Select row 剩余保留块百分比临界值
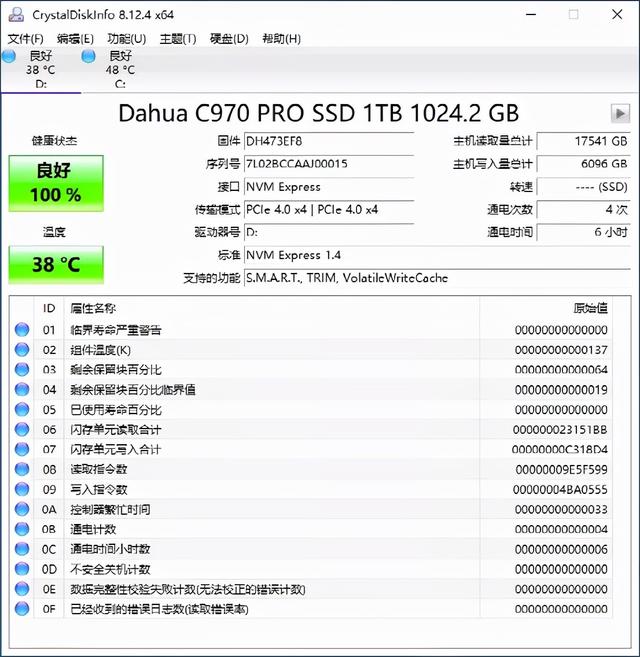 (x=311, y=390)
